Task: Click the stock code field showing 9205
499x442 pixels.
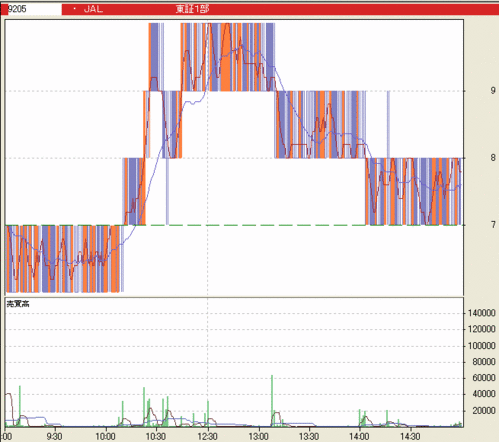Action: [34, 9]
